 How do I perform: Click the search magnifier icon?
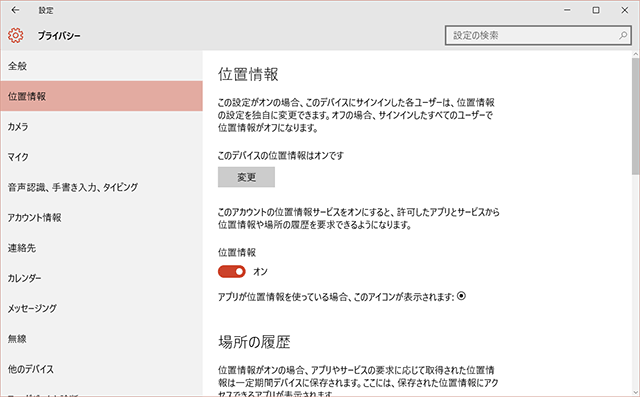click(x=623, y=35)
